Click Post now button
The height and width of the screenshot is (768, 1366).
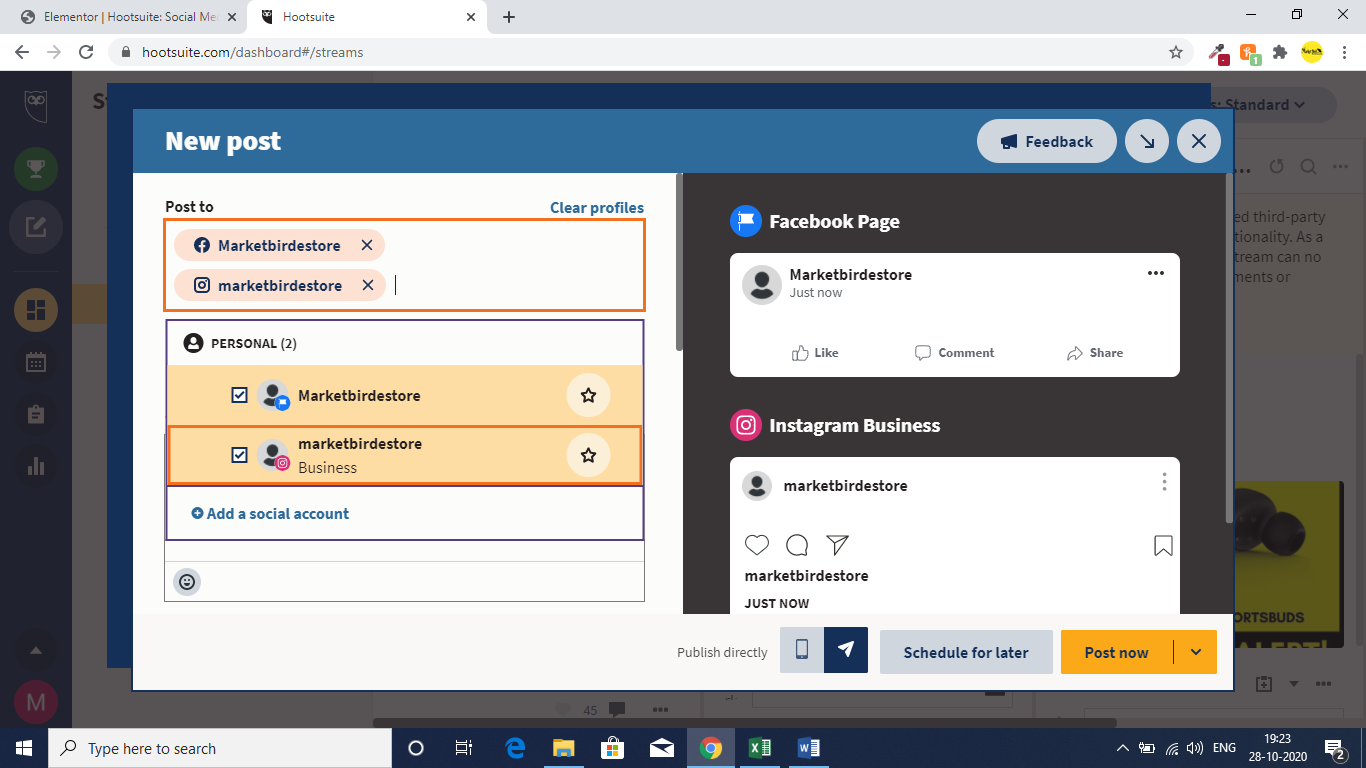(x=1116, y=652)
